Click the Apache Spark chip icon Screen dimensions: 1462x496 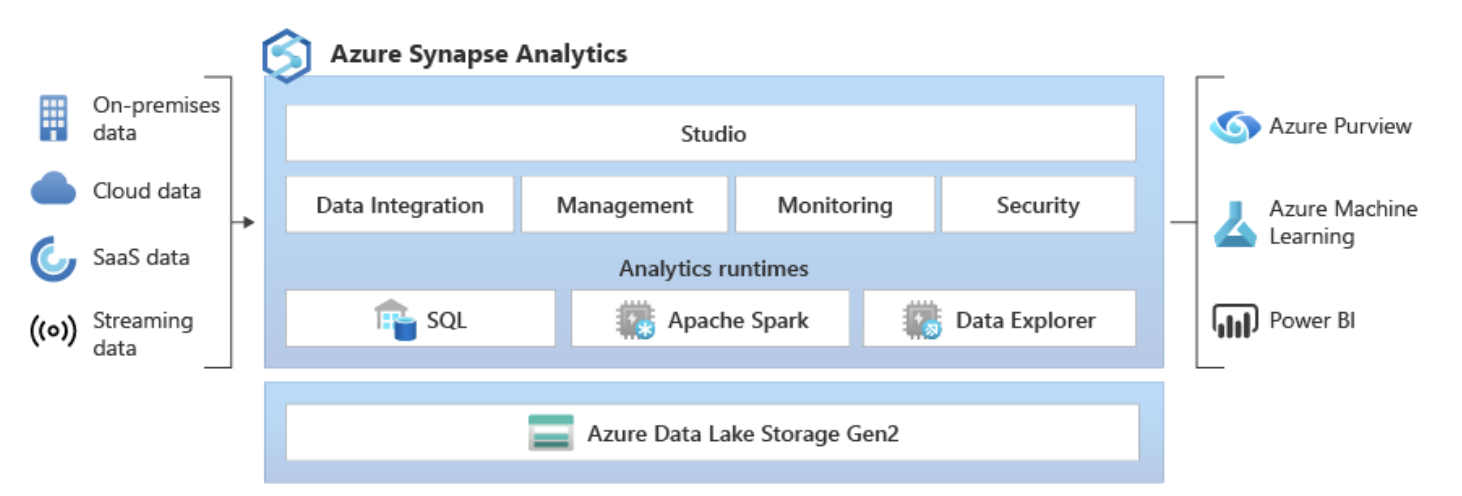pyautogui.click(x=635, y=321)
